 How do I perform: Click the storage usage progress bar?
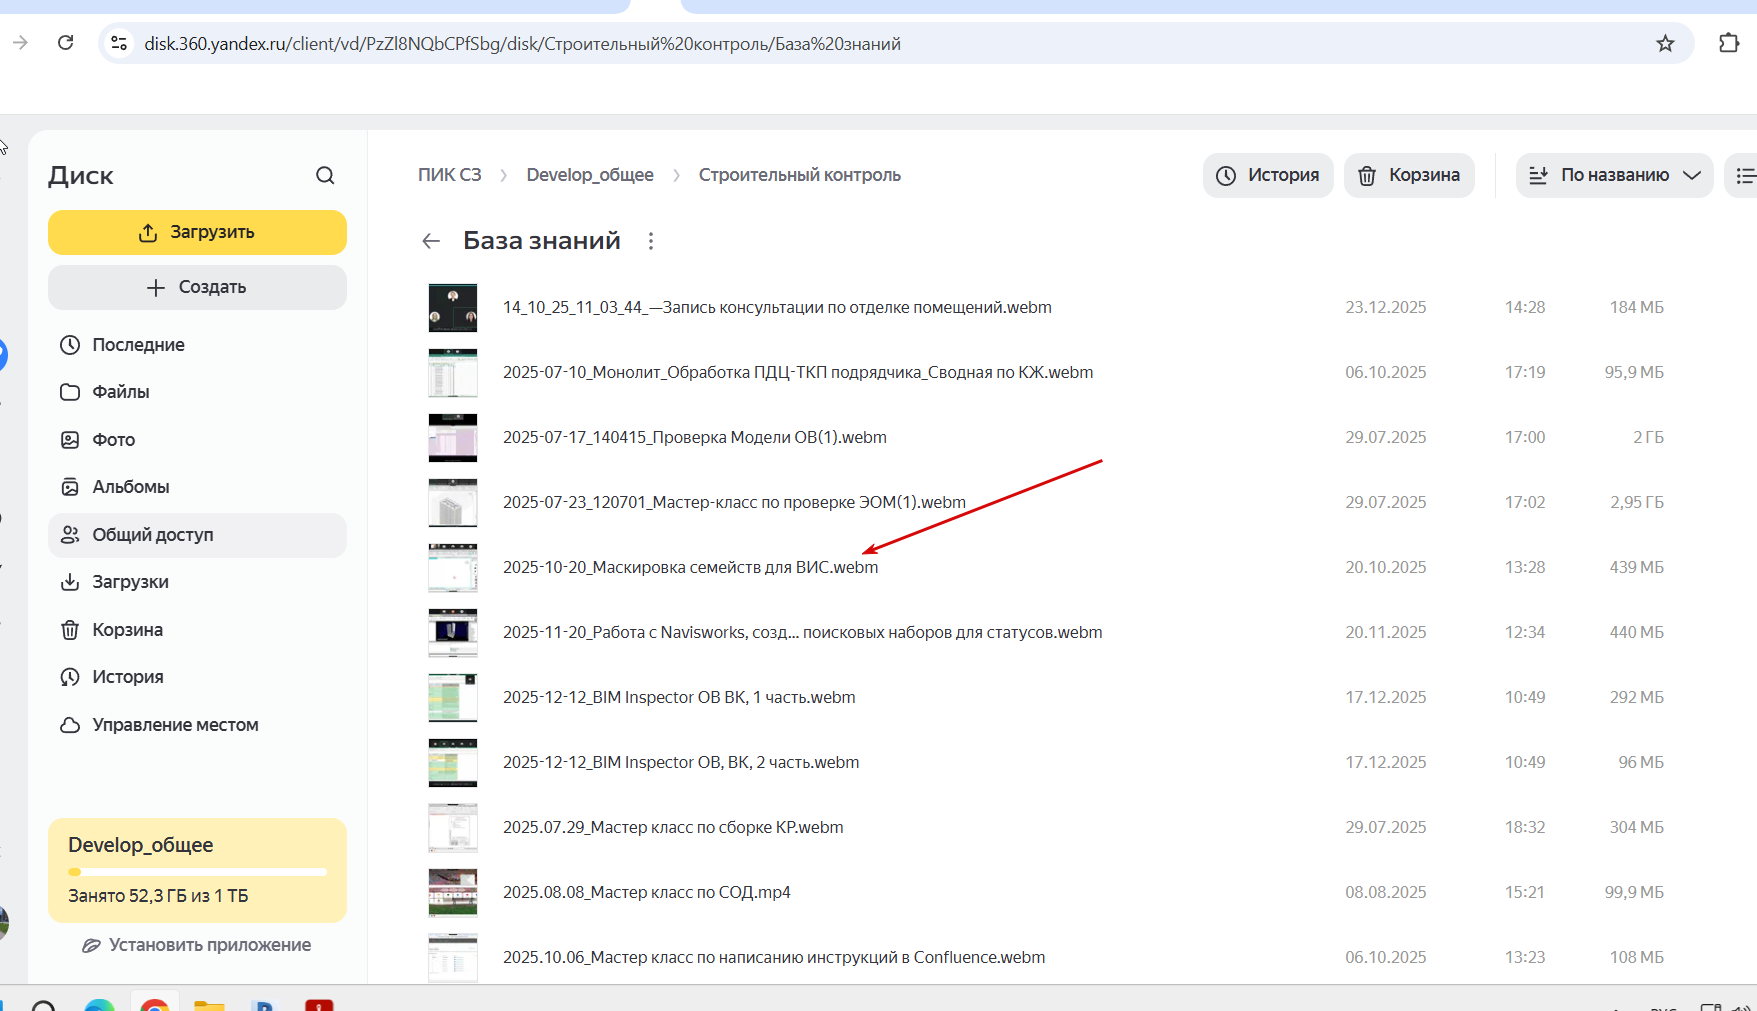197,872
